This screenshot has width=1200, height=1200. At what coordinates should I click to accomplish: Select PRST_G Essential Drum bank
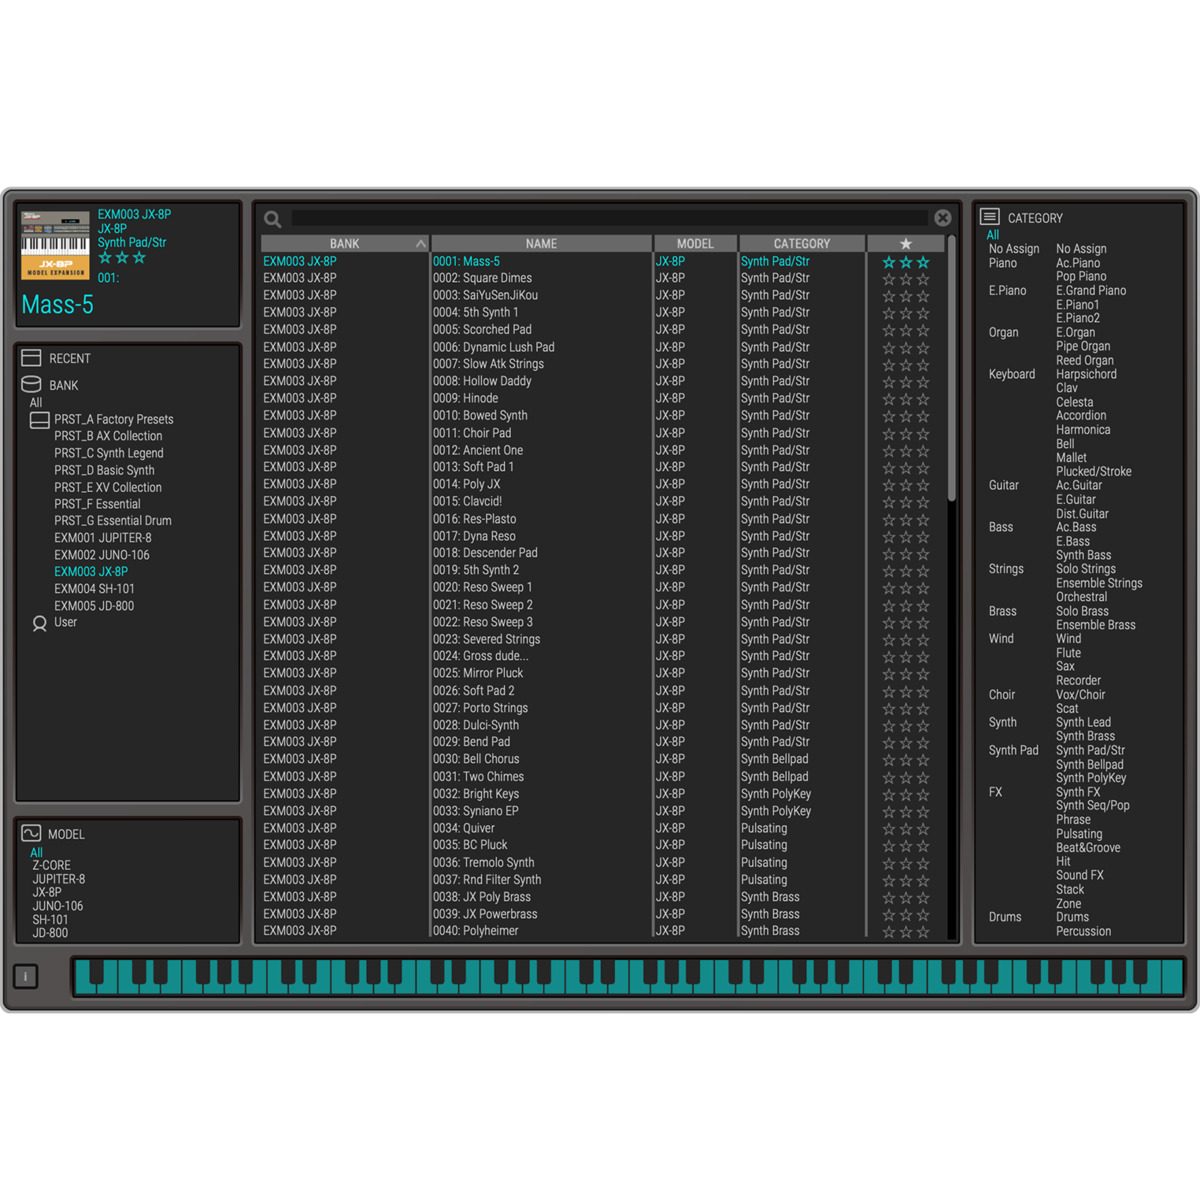pyautogui.click(x=113, y=521)
